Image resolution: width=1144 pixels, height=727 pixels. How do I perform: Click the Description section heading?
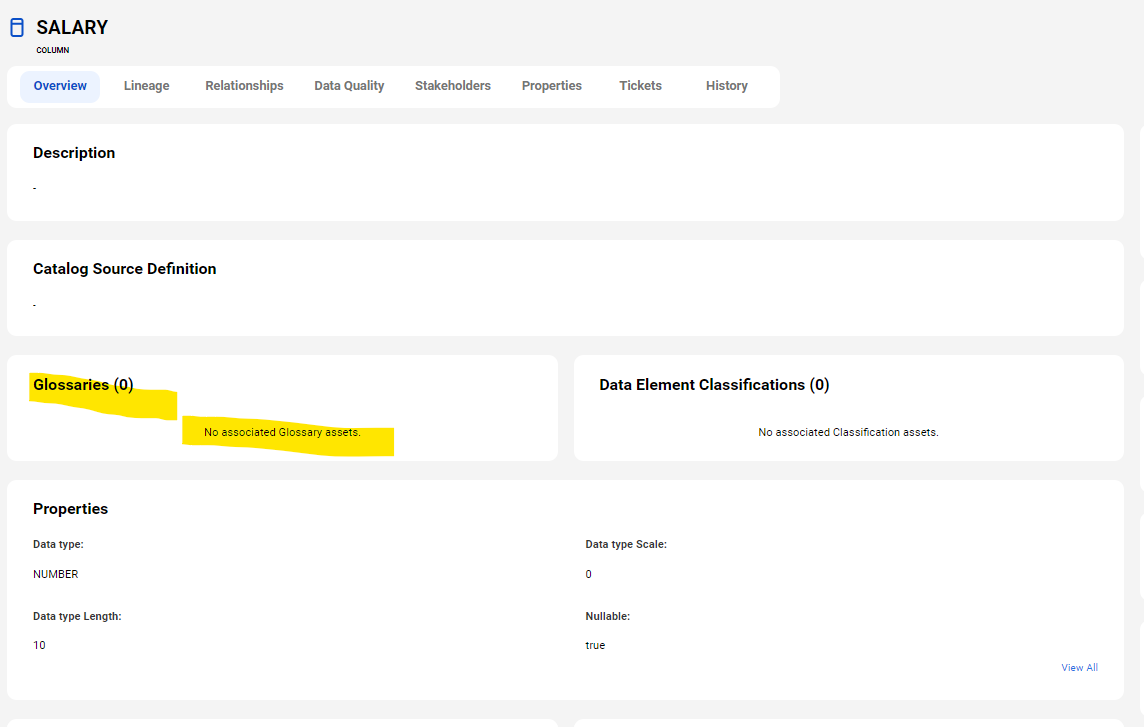click(74, 153)
